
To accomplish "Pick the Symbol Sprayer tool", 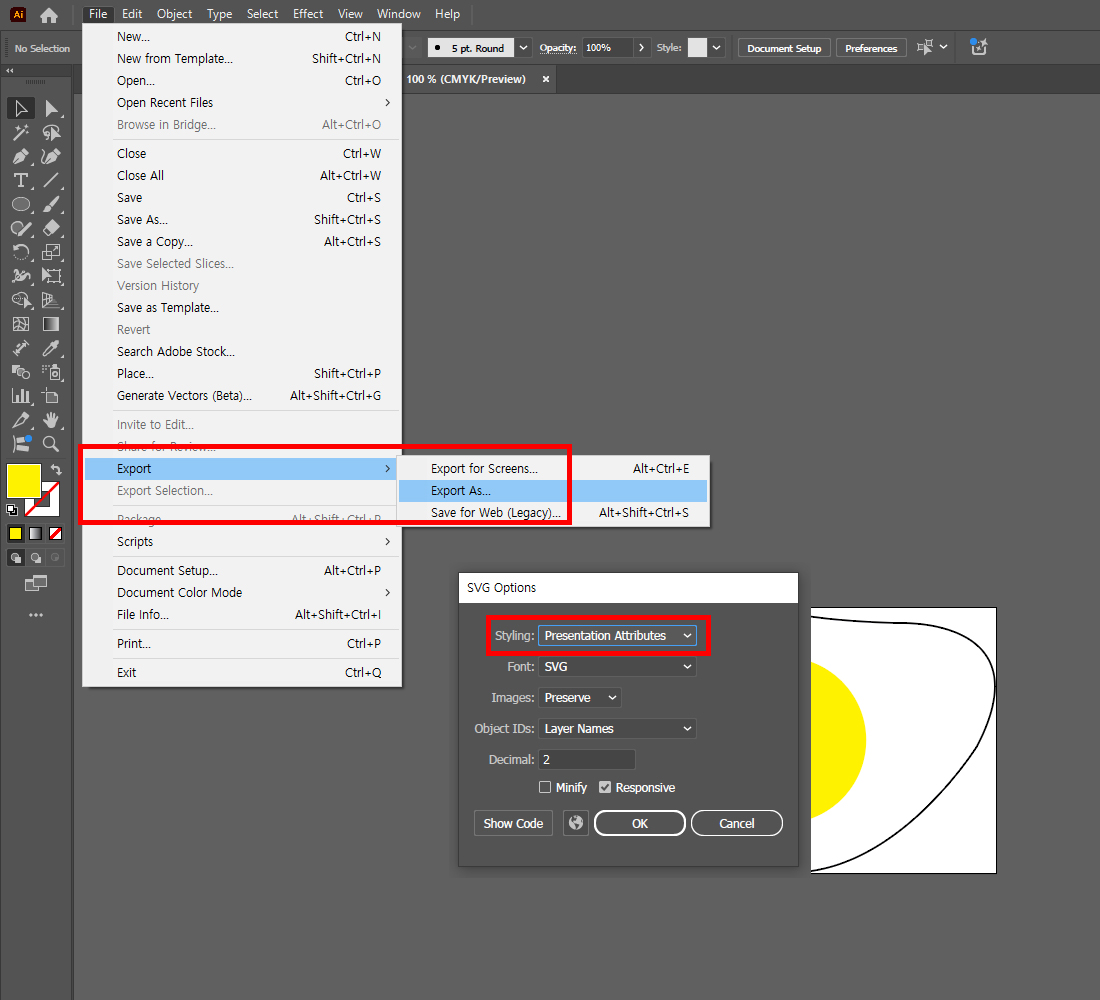I will [51, 372].
